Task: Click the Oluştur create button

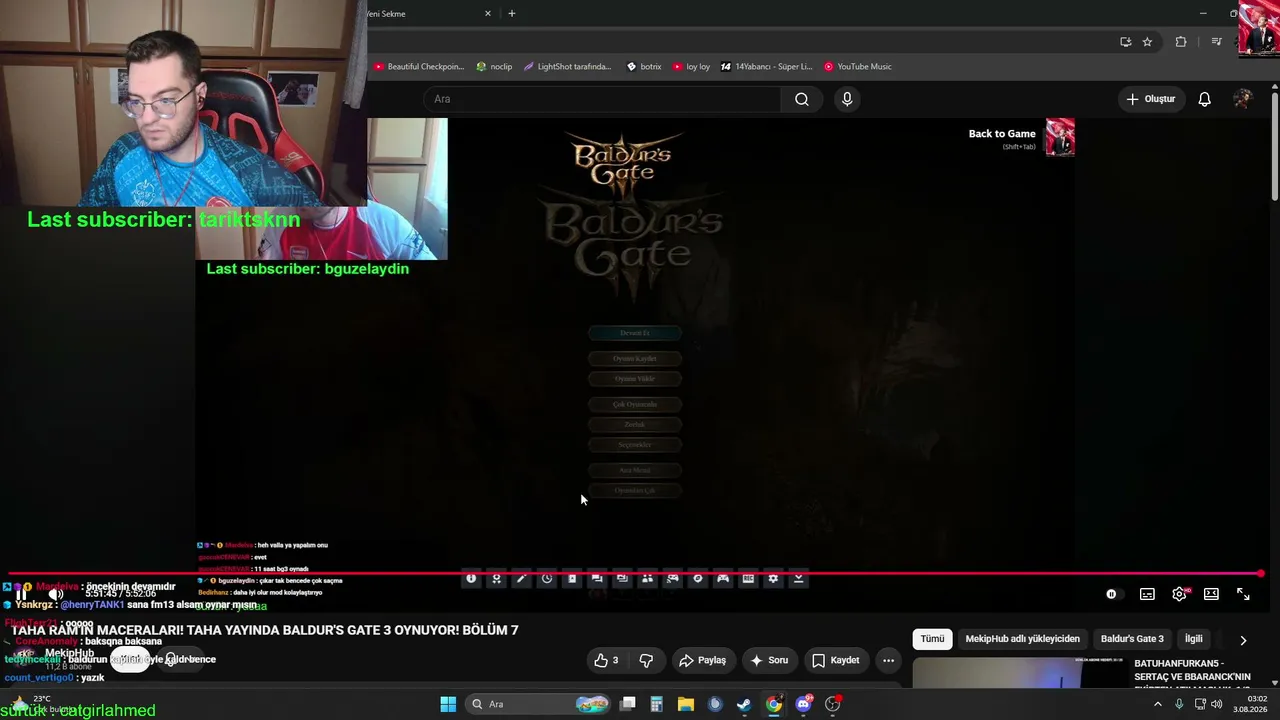Action: (1151, 99)
